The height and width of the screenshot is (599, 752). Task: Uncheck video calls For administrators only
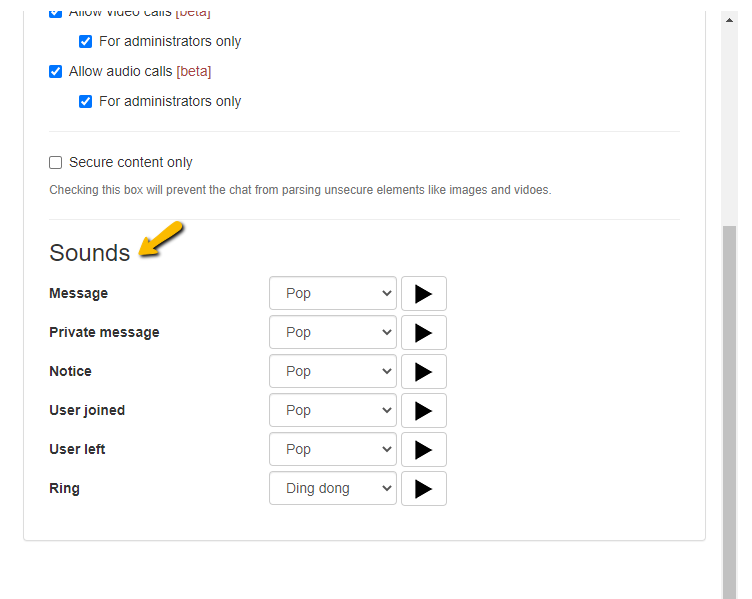click(86, 42)
